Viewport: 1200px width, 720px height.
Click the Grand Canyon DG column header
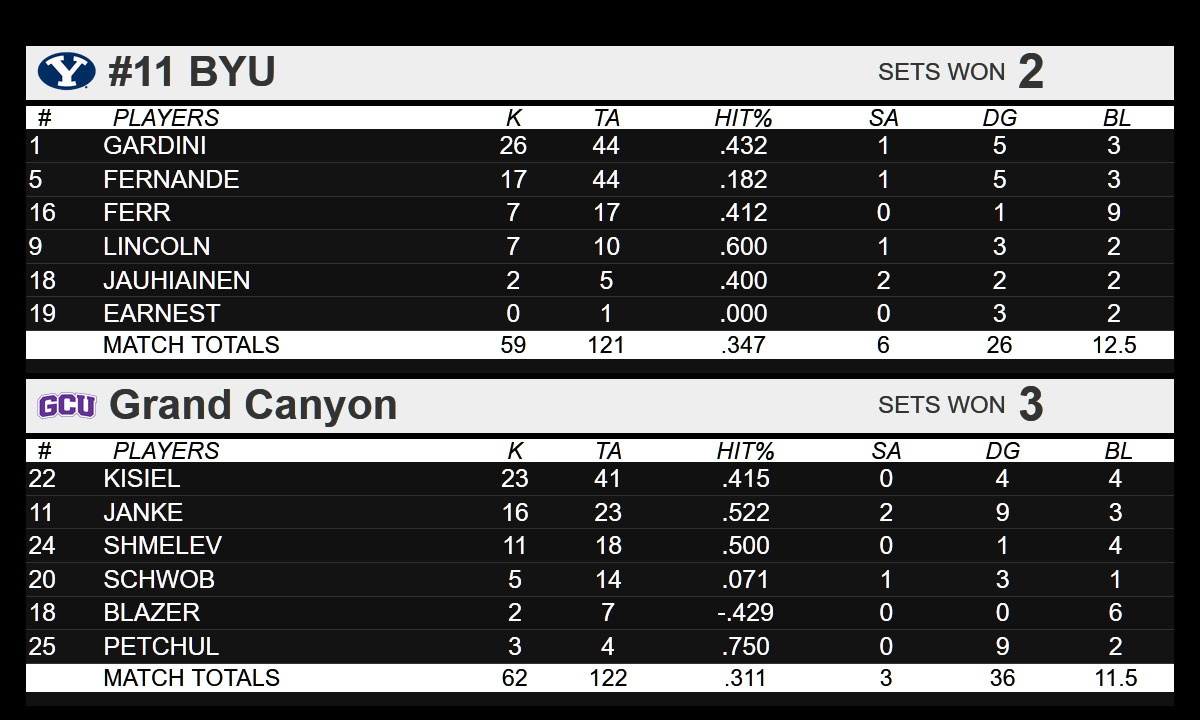(1002, 451)
